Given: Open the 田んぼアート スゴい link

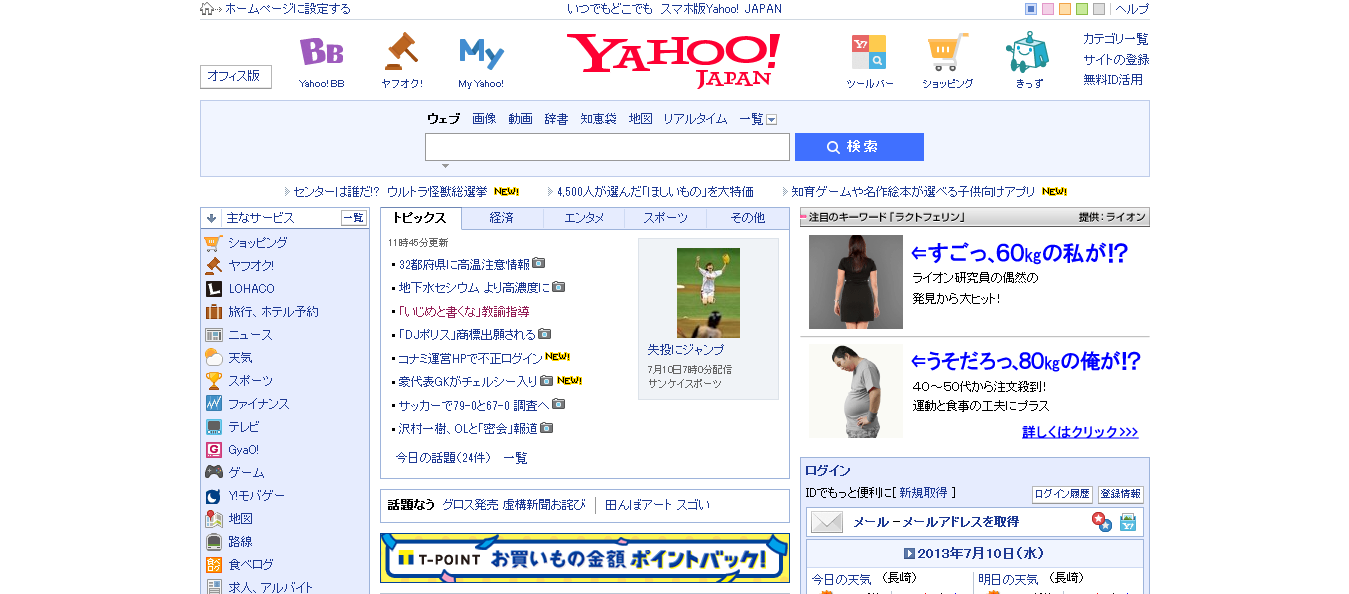Looking at the screenshot, I should point(657,505).
